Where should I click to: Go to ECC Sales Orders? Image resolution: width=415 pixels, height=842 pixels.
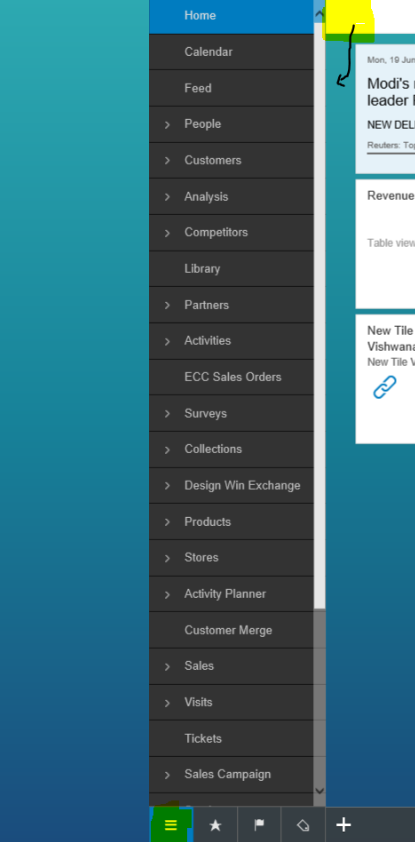tap(231, 377)
